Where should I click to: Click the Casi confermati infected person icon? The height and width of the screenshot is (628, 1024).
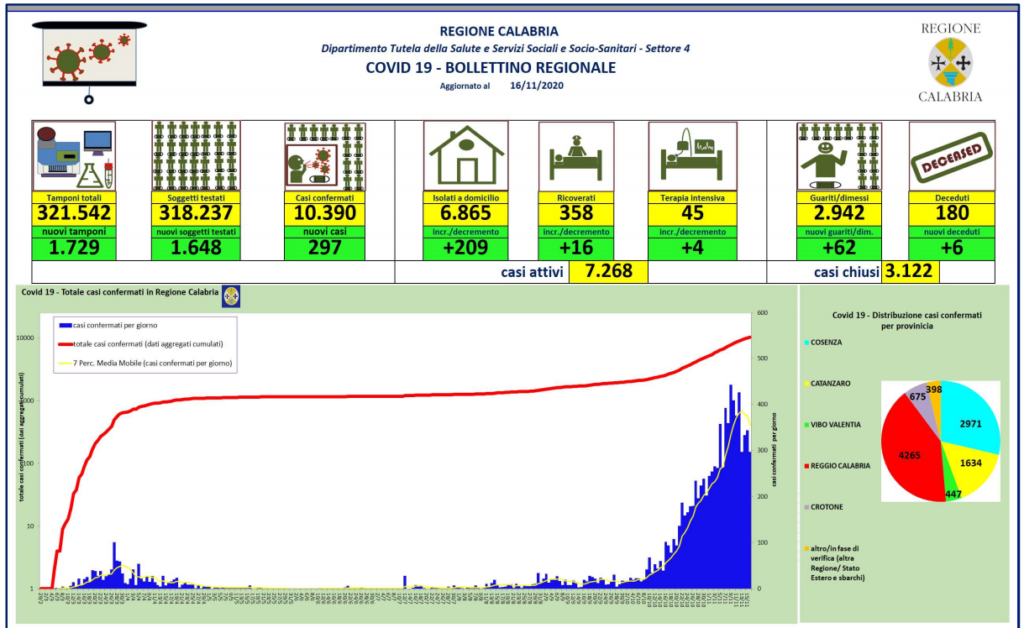point(323,156)
